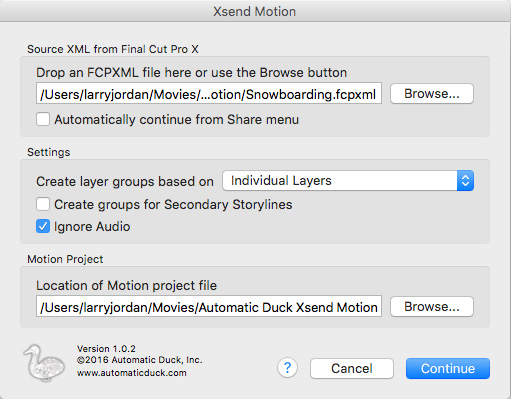The height and width of the screenshot is (399, 511).
Task: Click the Source XML from Final Cut Pro X heading
Action: click(x=113, y=49)
